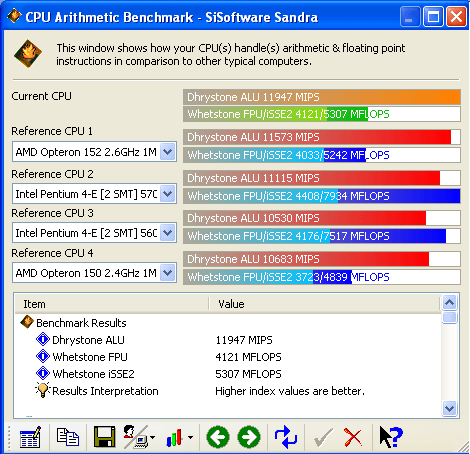Click Reference CPU 1 Whetstone 4033/5242 bar
The height and width of the screenshot is (454, 470).
tap(322, 155)
